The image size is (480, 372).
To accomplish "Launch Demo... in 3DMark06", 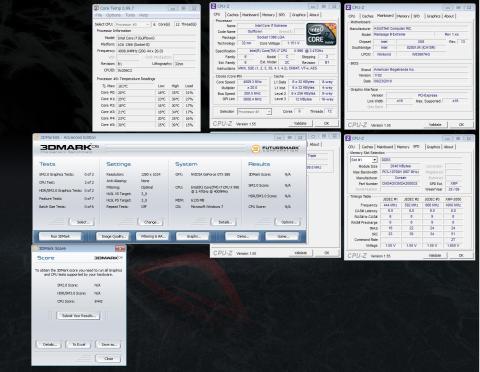I will coord(242,236).
